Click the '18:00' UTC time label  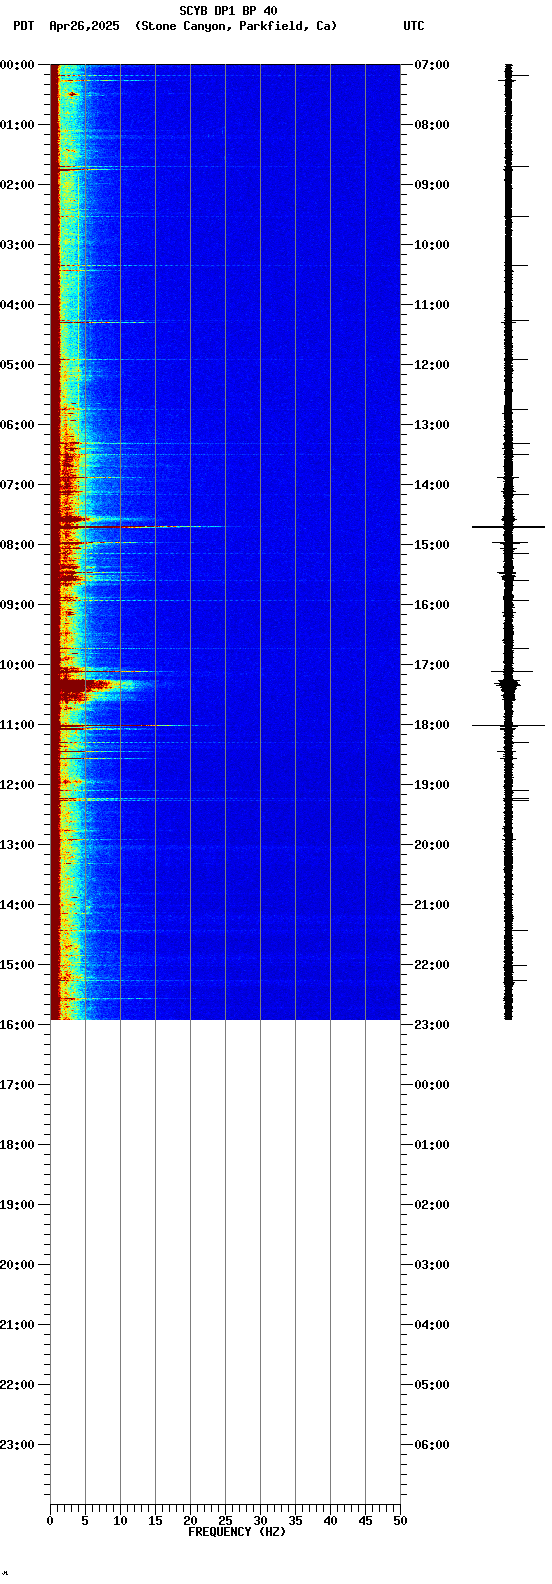(x=432, y=725)
